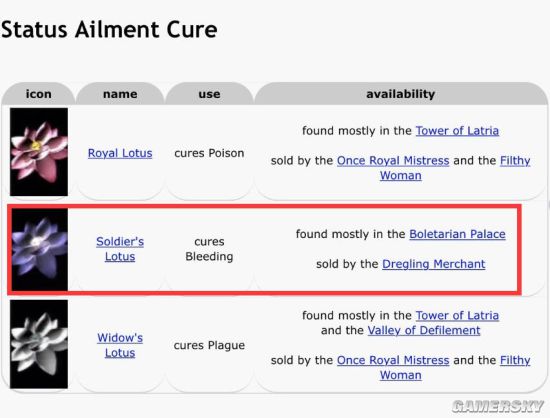Click the "use" column header

(x=209, y=94)
